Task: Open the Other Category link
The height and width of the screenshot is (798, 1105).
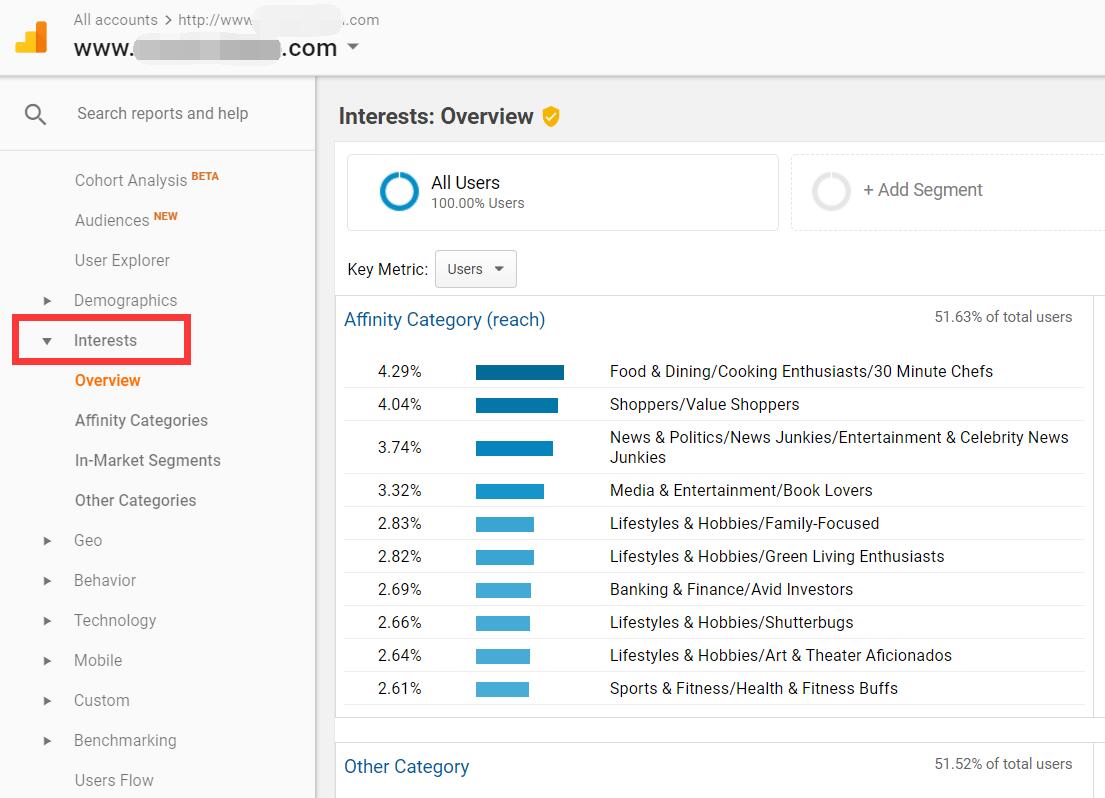Action: [x=406, y=766]
